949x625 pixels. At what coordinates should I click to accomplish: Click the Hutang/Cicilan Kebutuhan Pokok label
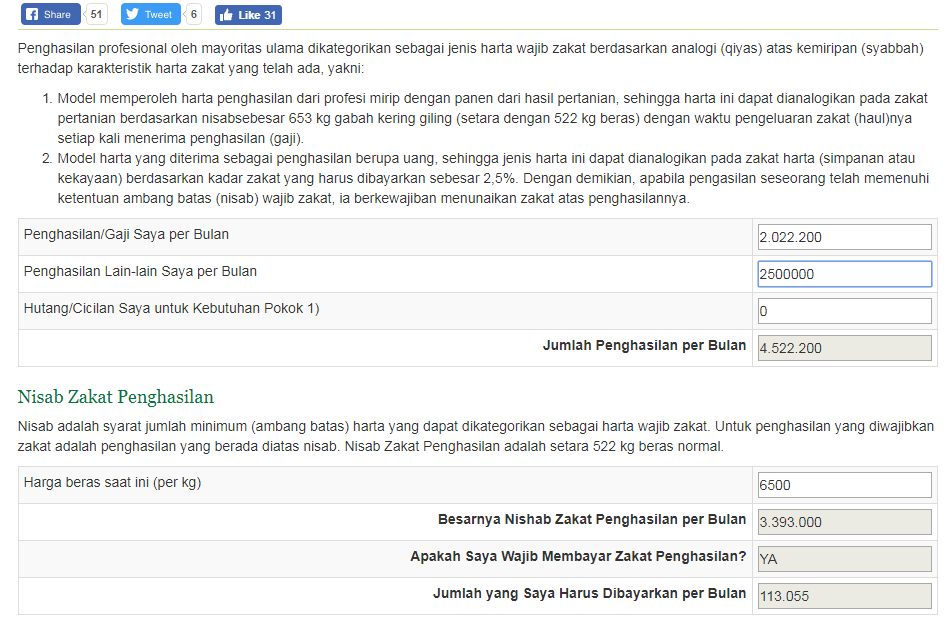171,308
